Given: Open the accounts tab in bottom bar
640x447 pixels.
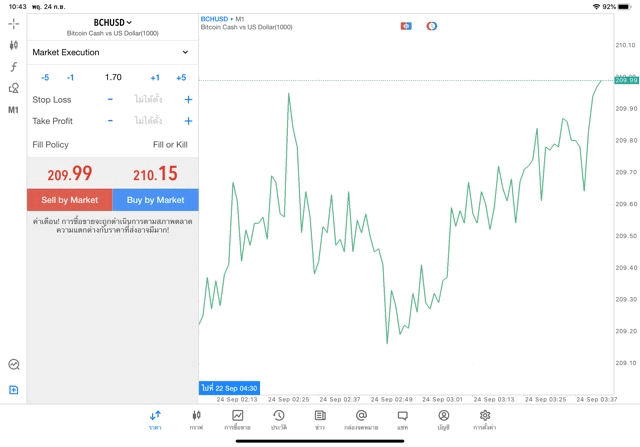Looking at the screenshot, I should point(444,420).
